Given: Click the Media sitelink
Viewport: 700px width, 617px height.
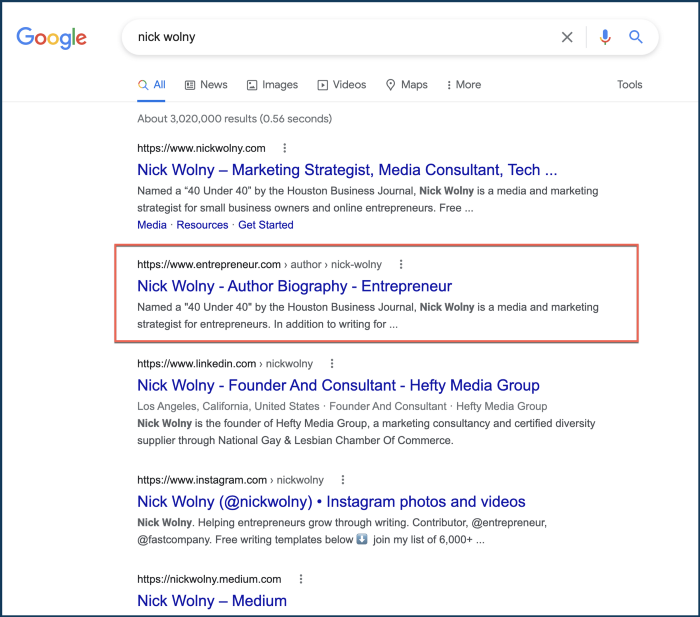Looking at the screenshot, I should [x=152, y=225].
